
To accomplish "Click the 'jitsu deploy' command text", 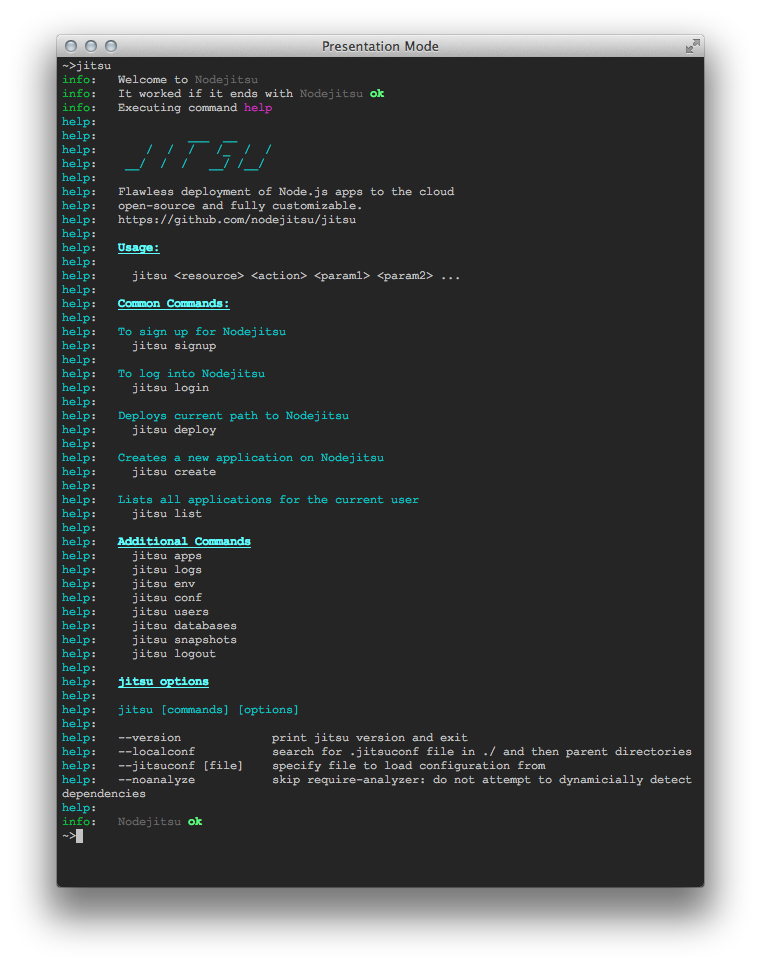I will [x=174, y=430].
